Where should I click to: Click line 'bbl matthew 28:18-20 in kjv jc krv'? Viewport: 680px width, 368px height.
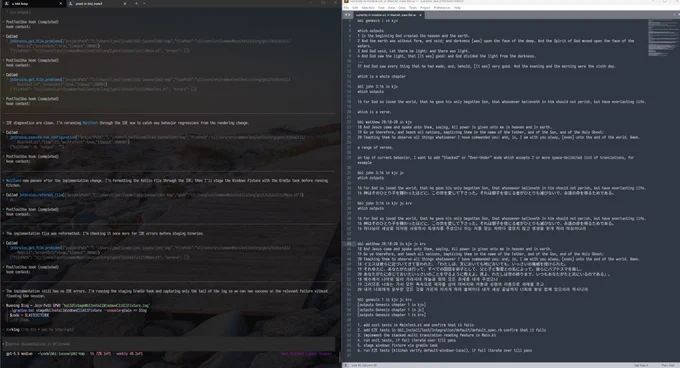coord(391,244)
